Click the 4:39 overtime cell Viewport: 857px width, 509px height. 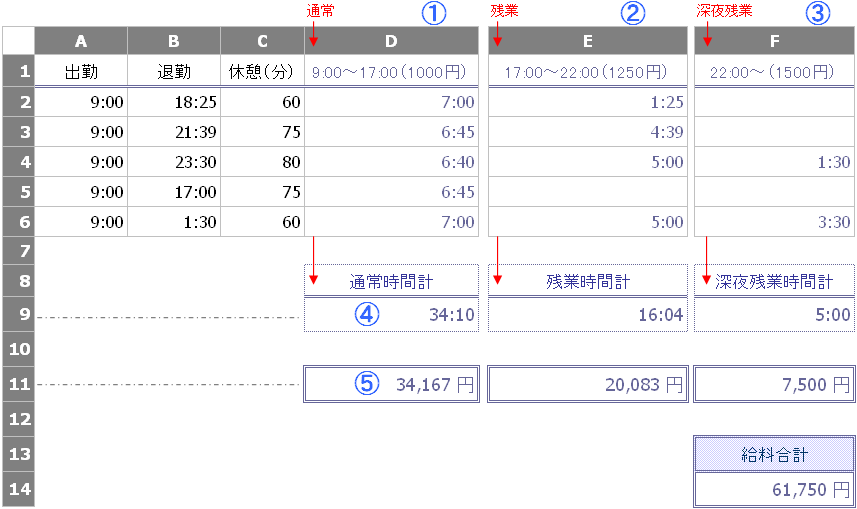(588, 132)
